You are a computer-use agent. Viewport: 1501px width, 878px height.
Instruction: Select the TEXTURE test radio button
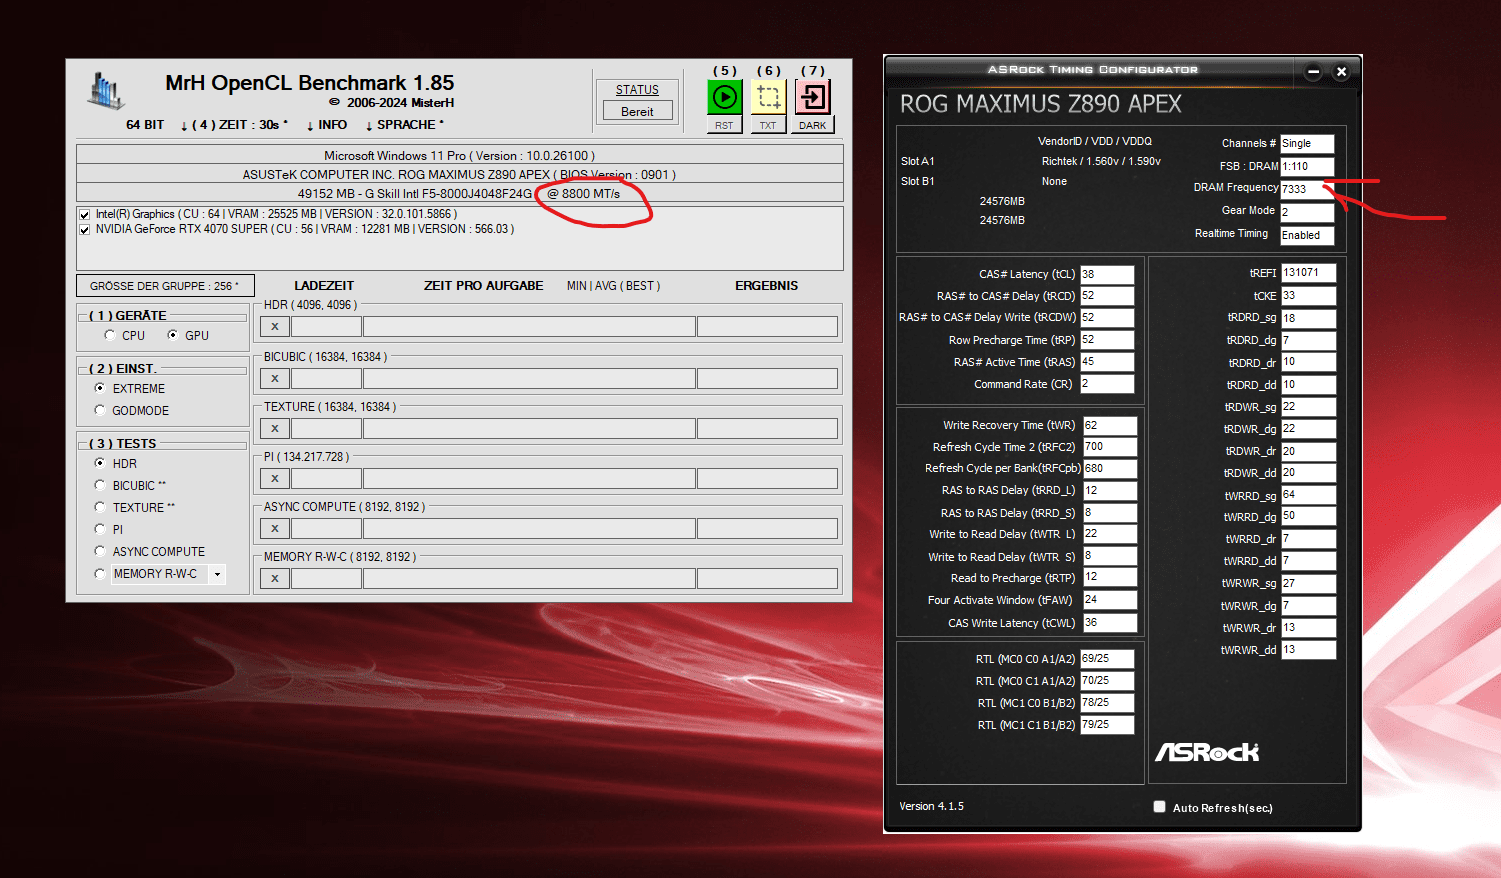[x=100, y=507]
